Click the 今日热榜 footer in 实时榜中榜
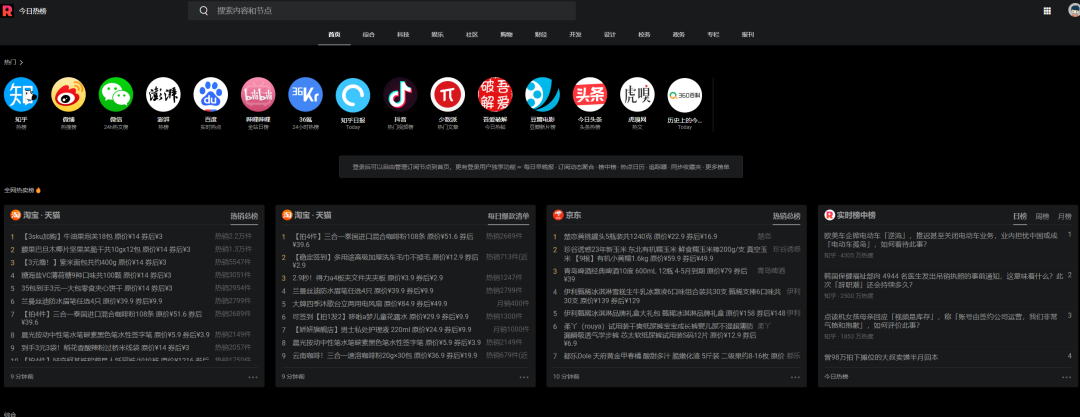This screenshot has width=1080, height=417. tap(836, 377)
